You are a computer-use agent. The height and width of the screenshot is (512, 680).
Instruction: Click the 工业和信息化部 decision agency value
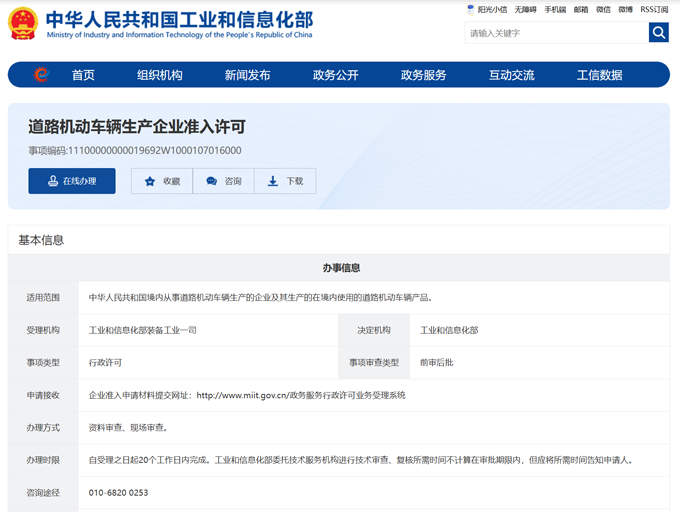point(449,330)
